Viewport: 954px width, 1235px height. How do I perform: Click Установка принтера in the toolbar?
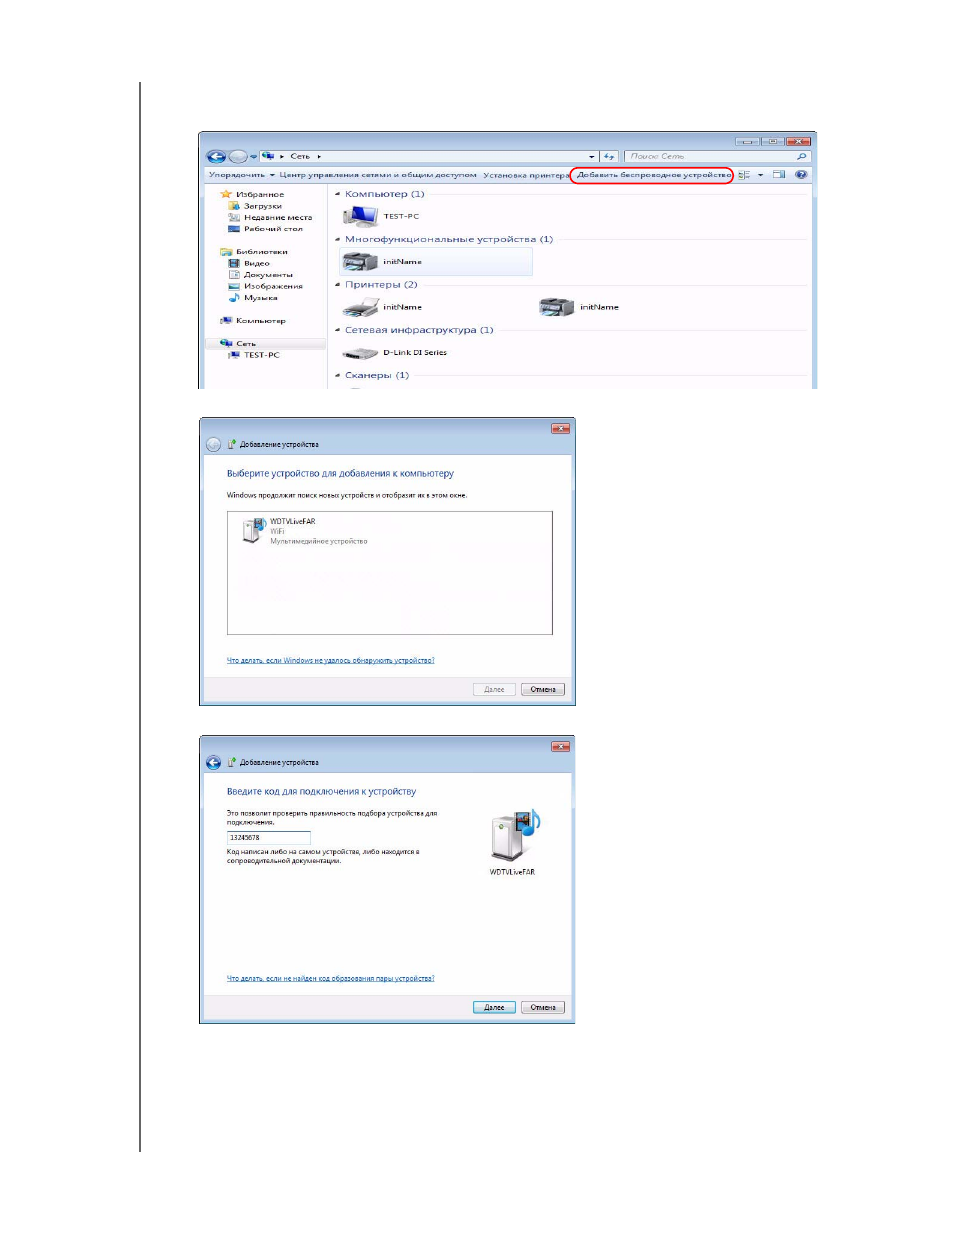pyautogui.click(x=526, y=175)
